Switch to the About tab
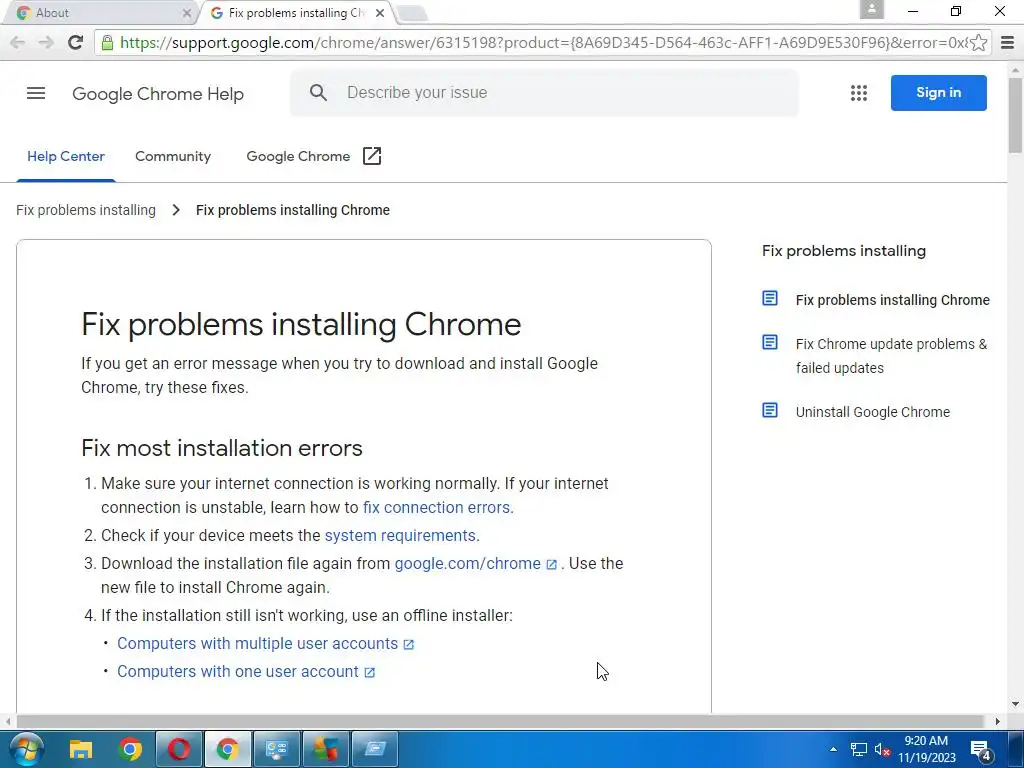The width and height of the screenshot is (1024, 768). 100,12
